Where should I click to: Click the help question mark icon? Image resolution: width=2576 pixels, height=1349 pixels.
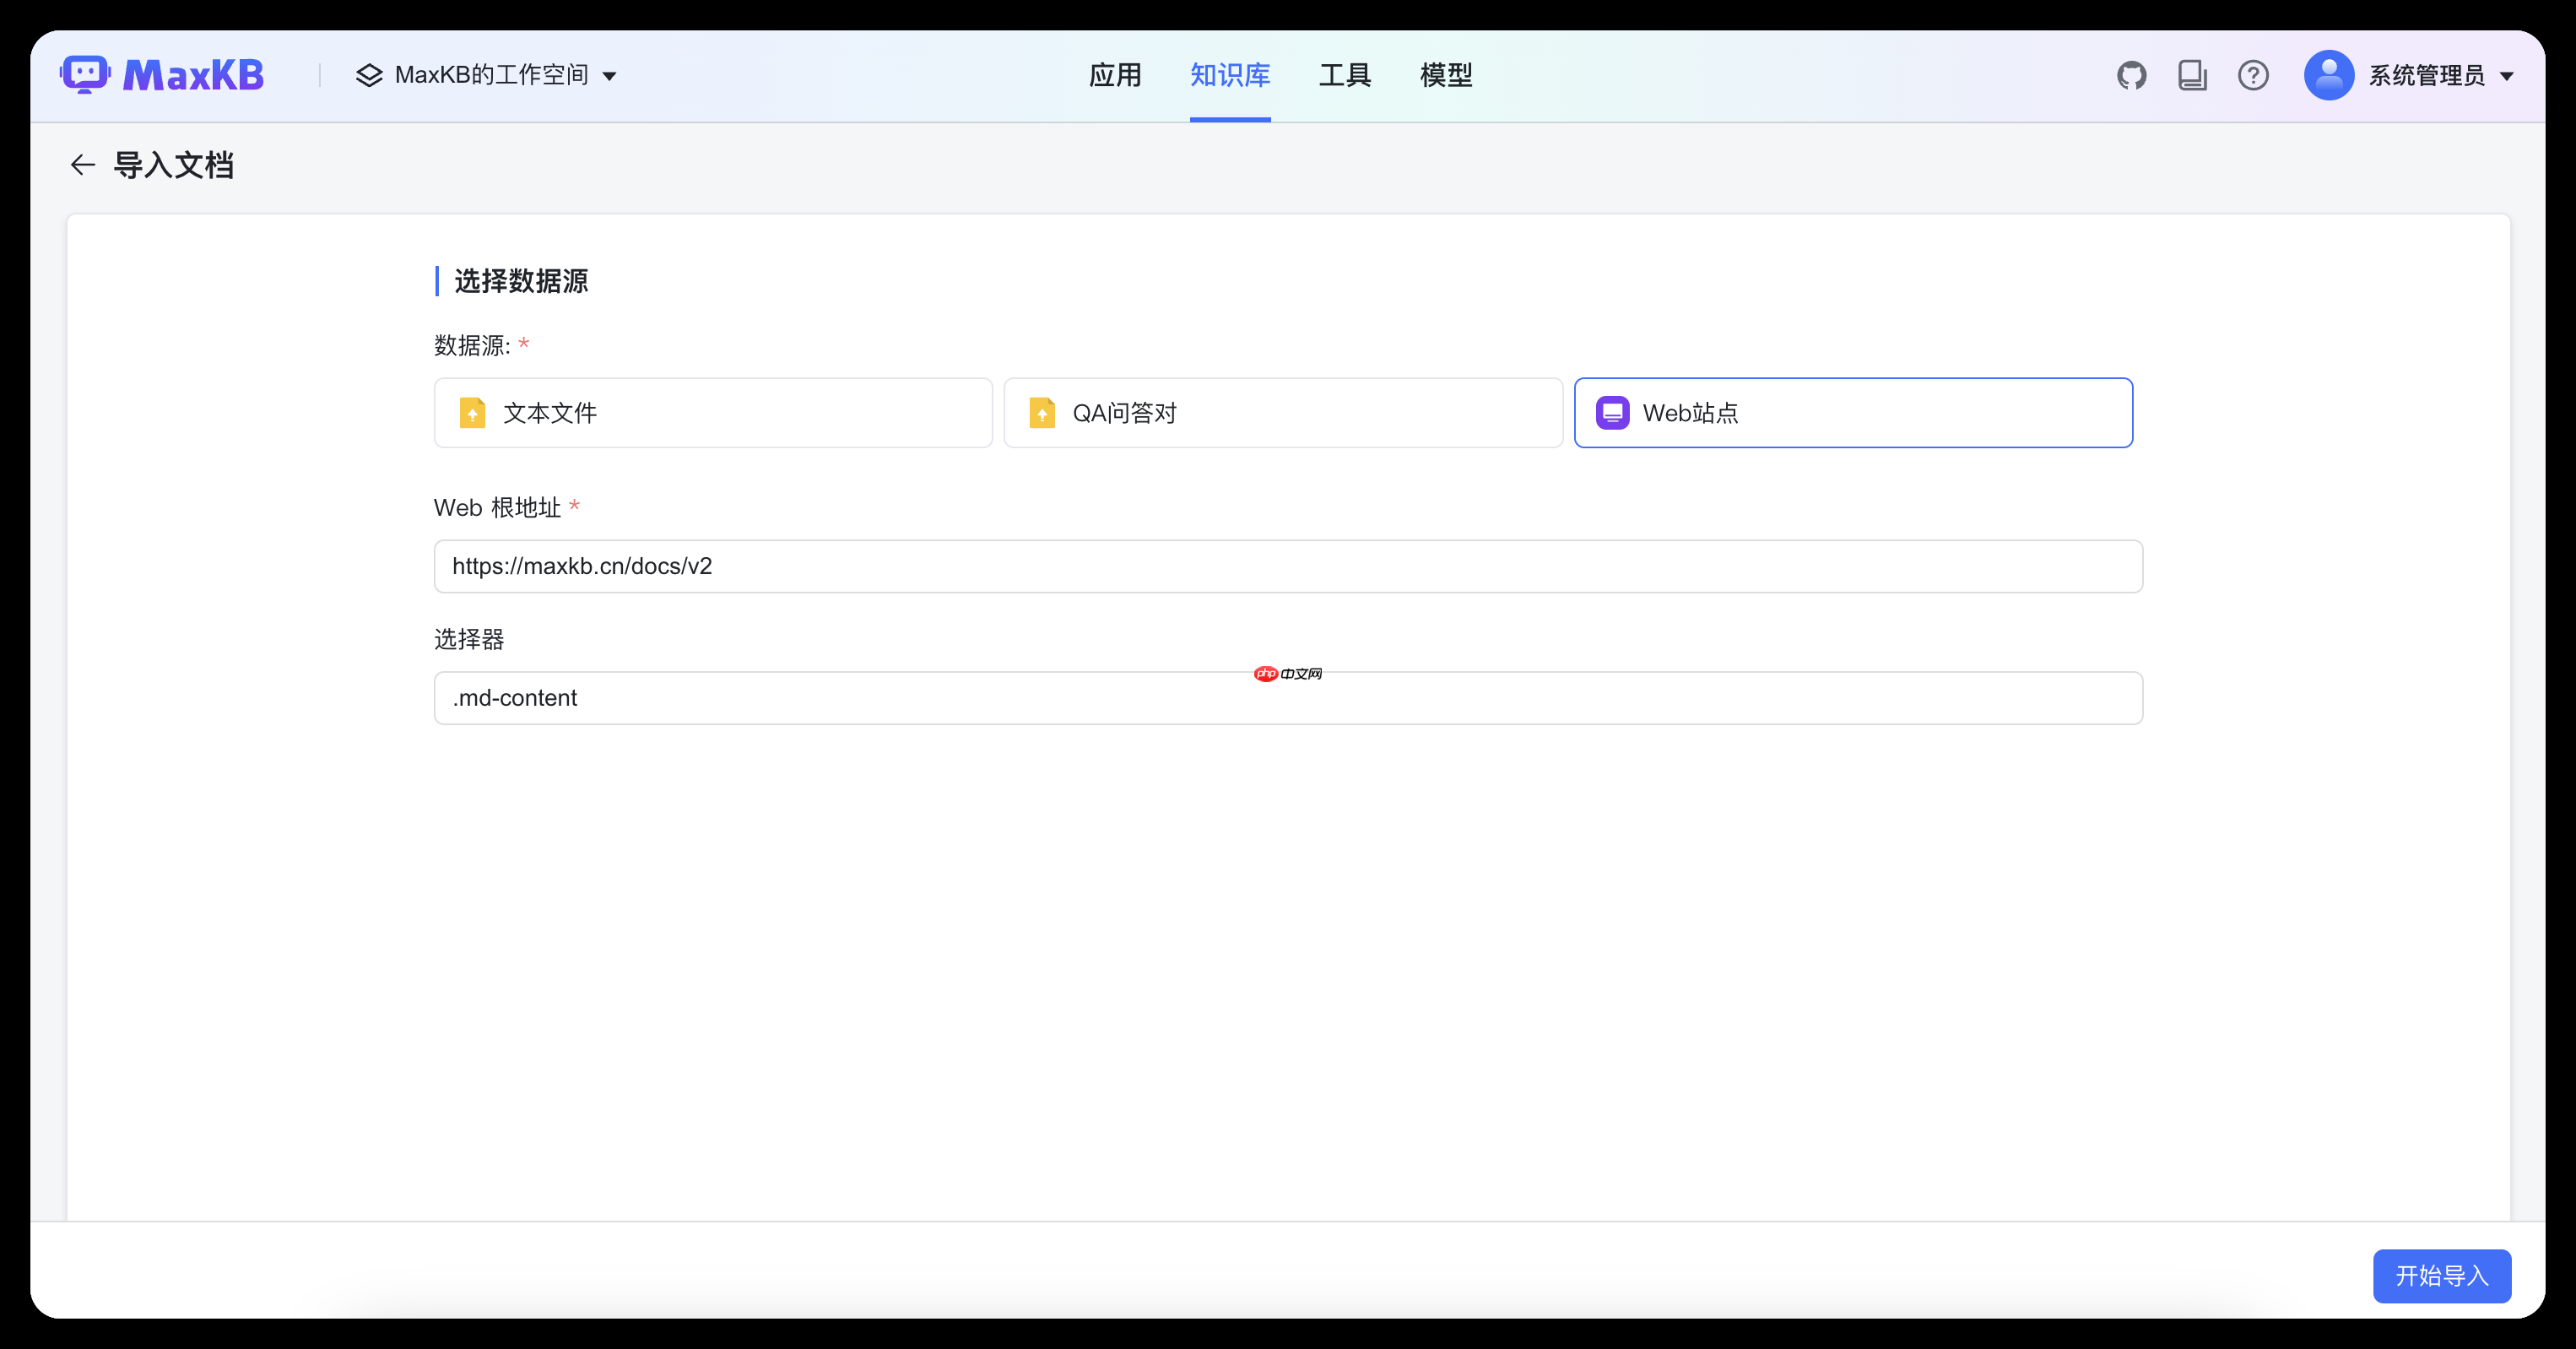pyautogui.click(x=2253, y=75)
